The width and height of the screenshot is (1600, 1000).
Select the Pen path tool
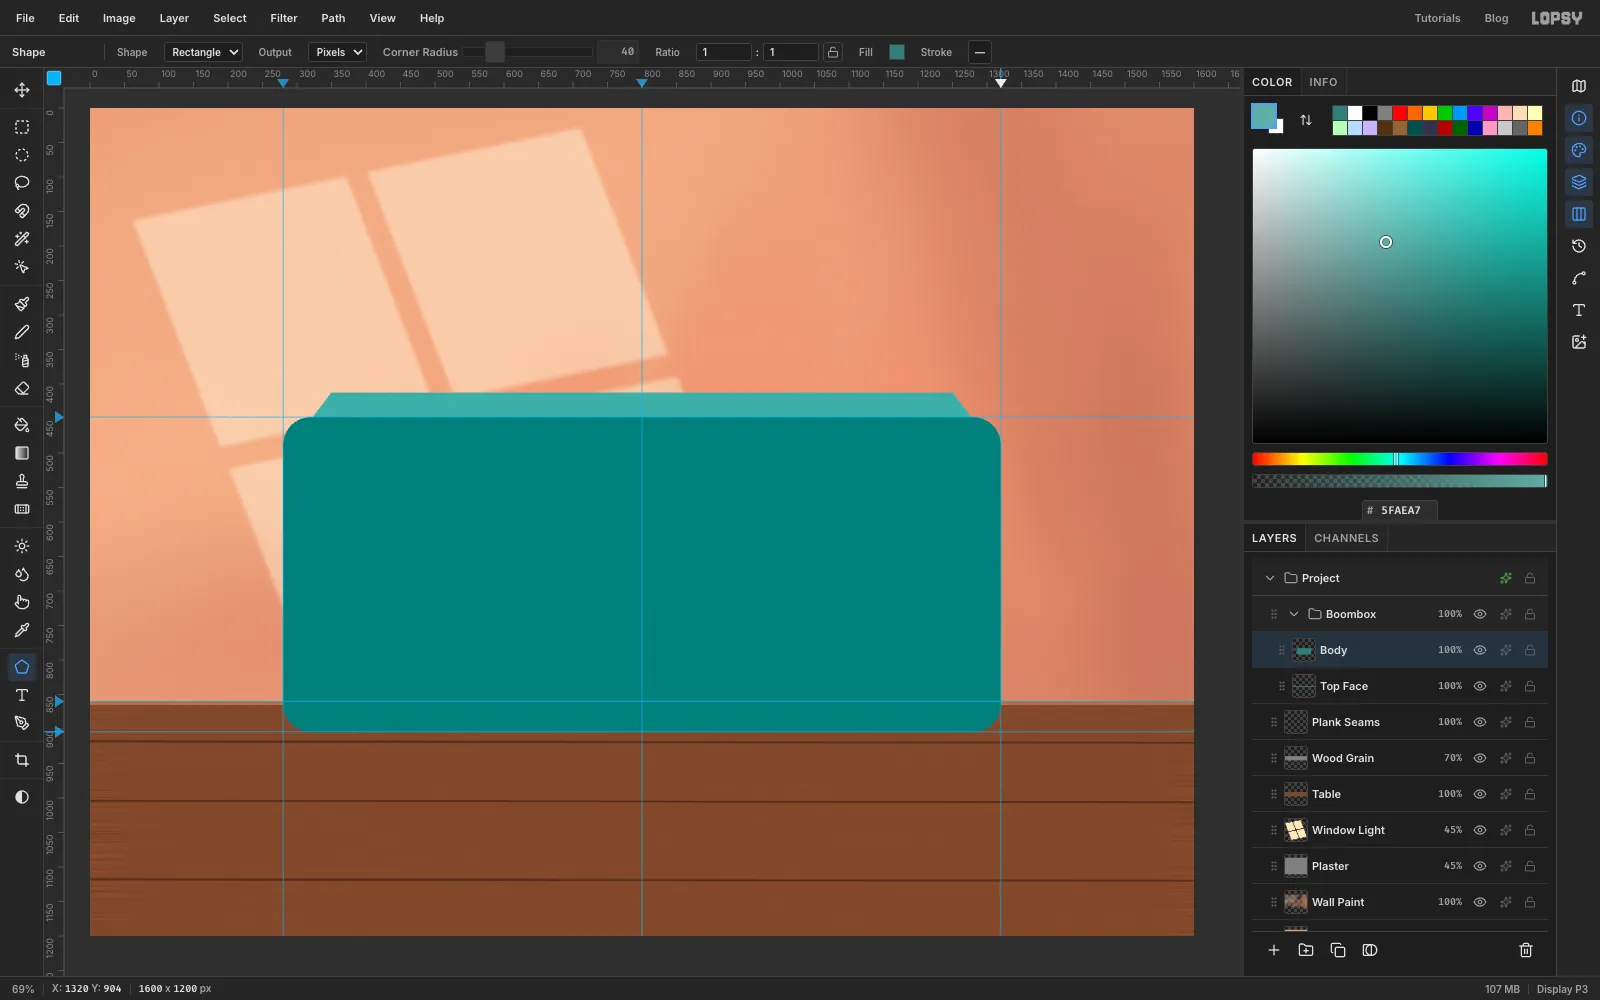[22, 723]
